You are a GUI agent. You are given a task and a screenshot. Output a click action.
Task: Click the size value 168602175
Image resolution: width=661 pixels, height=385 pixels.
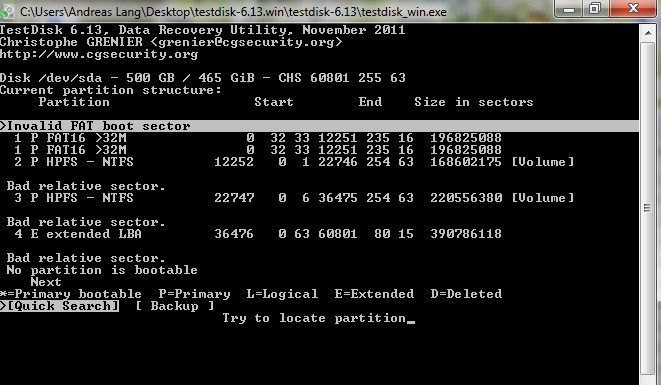click(x=466, y=162)
